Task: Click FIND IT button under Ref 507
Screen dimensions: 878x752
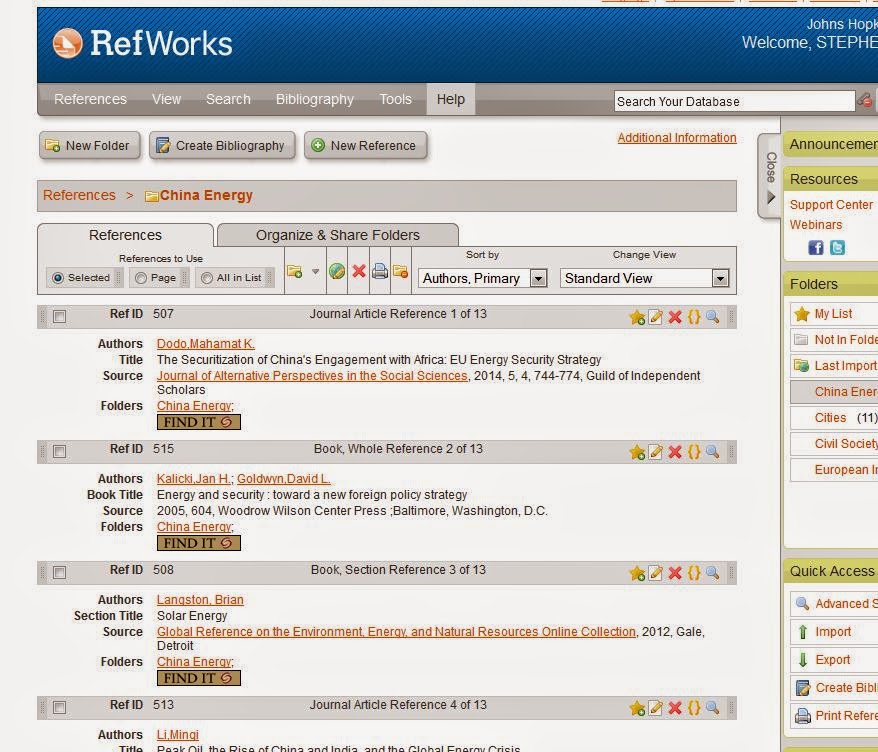Action: coord(199,422)
